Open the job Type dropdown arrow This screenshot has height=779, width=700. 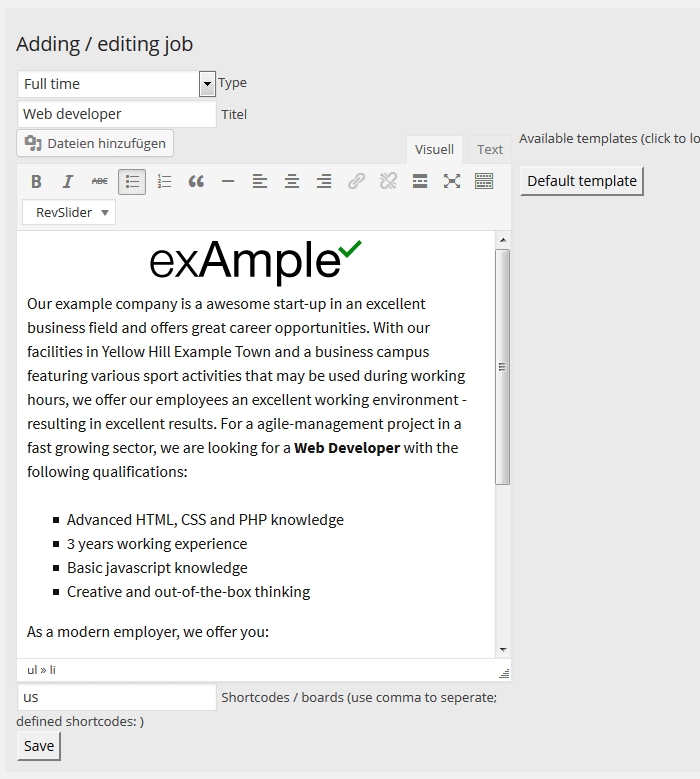tap(207, 84)
